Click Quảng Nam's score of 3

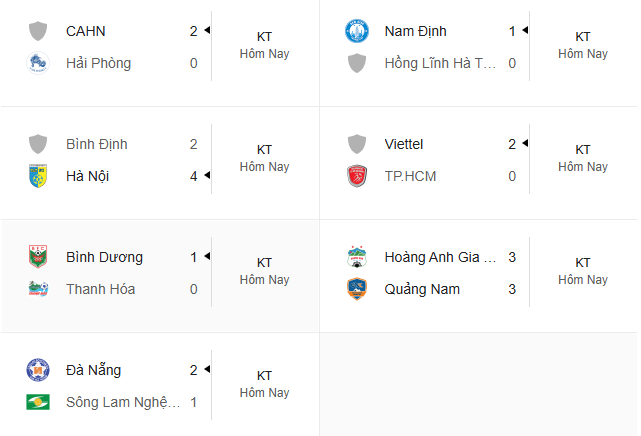point(512,289)
